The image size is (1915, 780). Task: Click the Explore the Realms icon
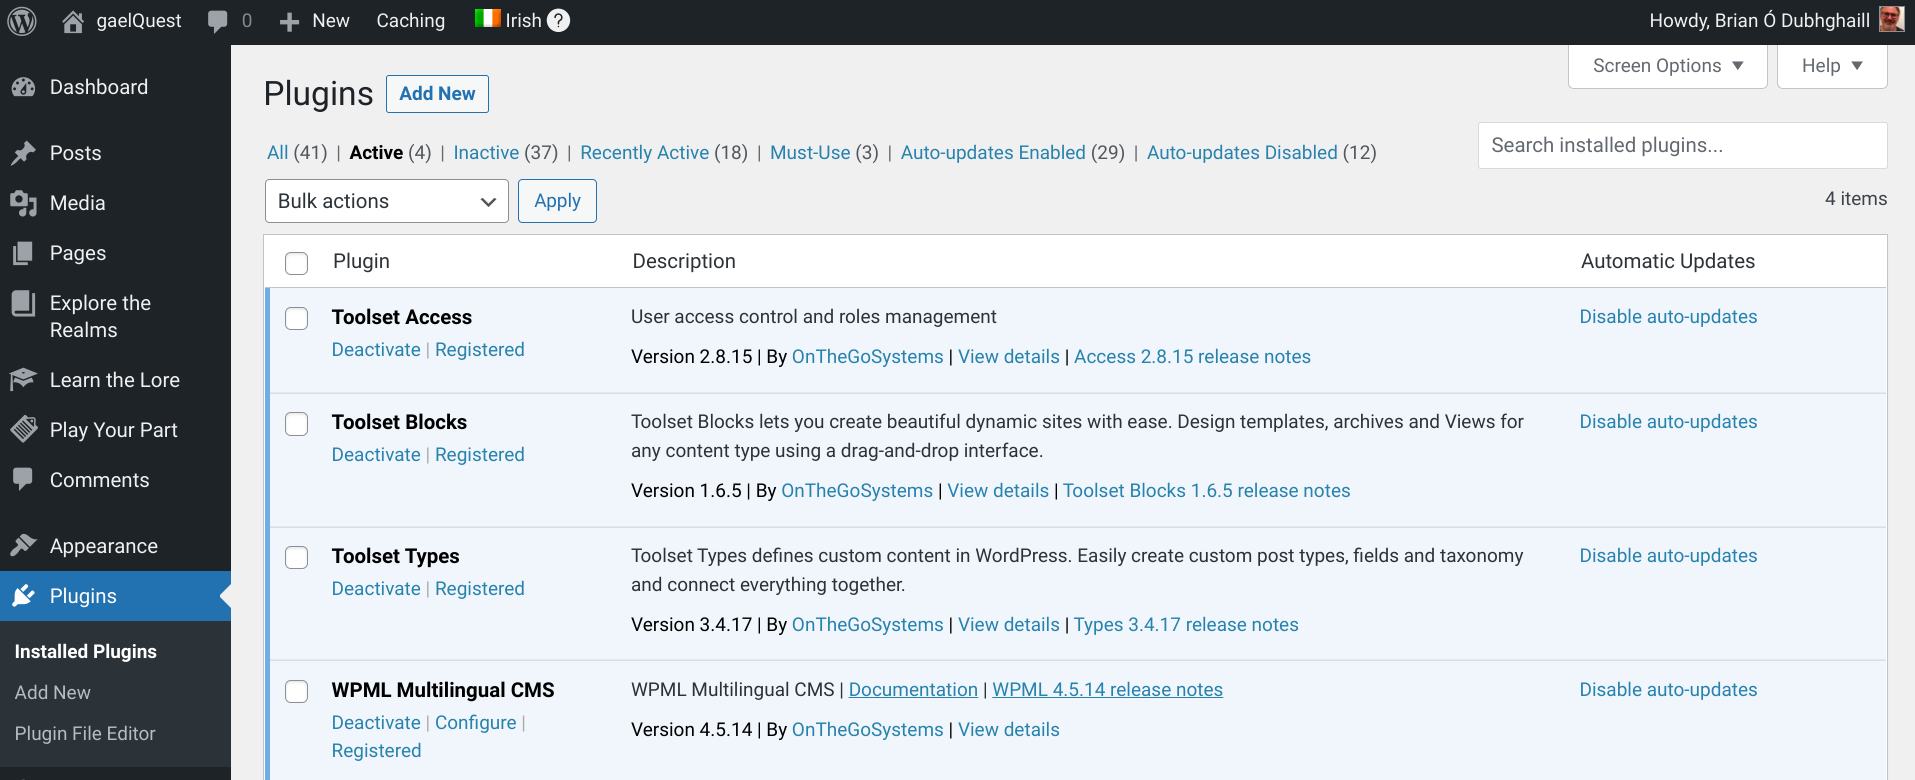(x=23, y=303)
